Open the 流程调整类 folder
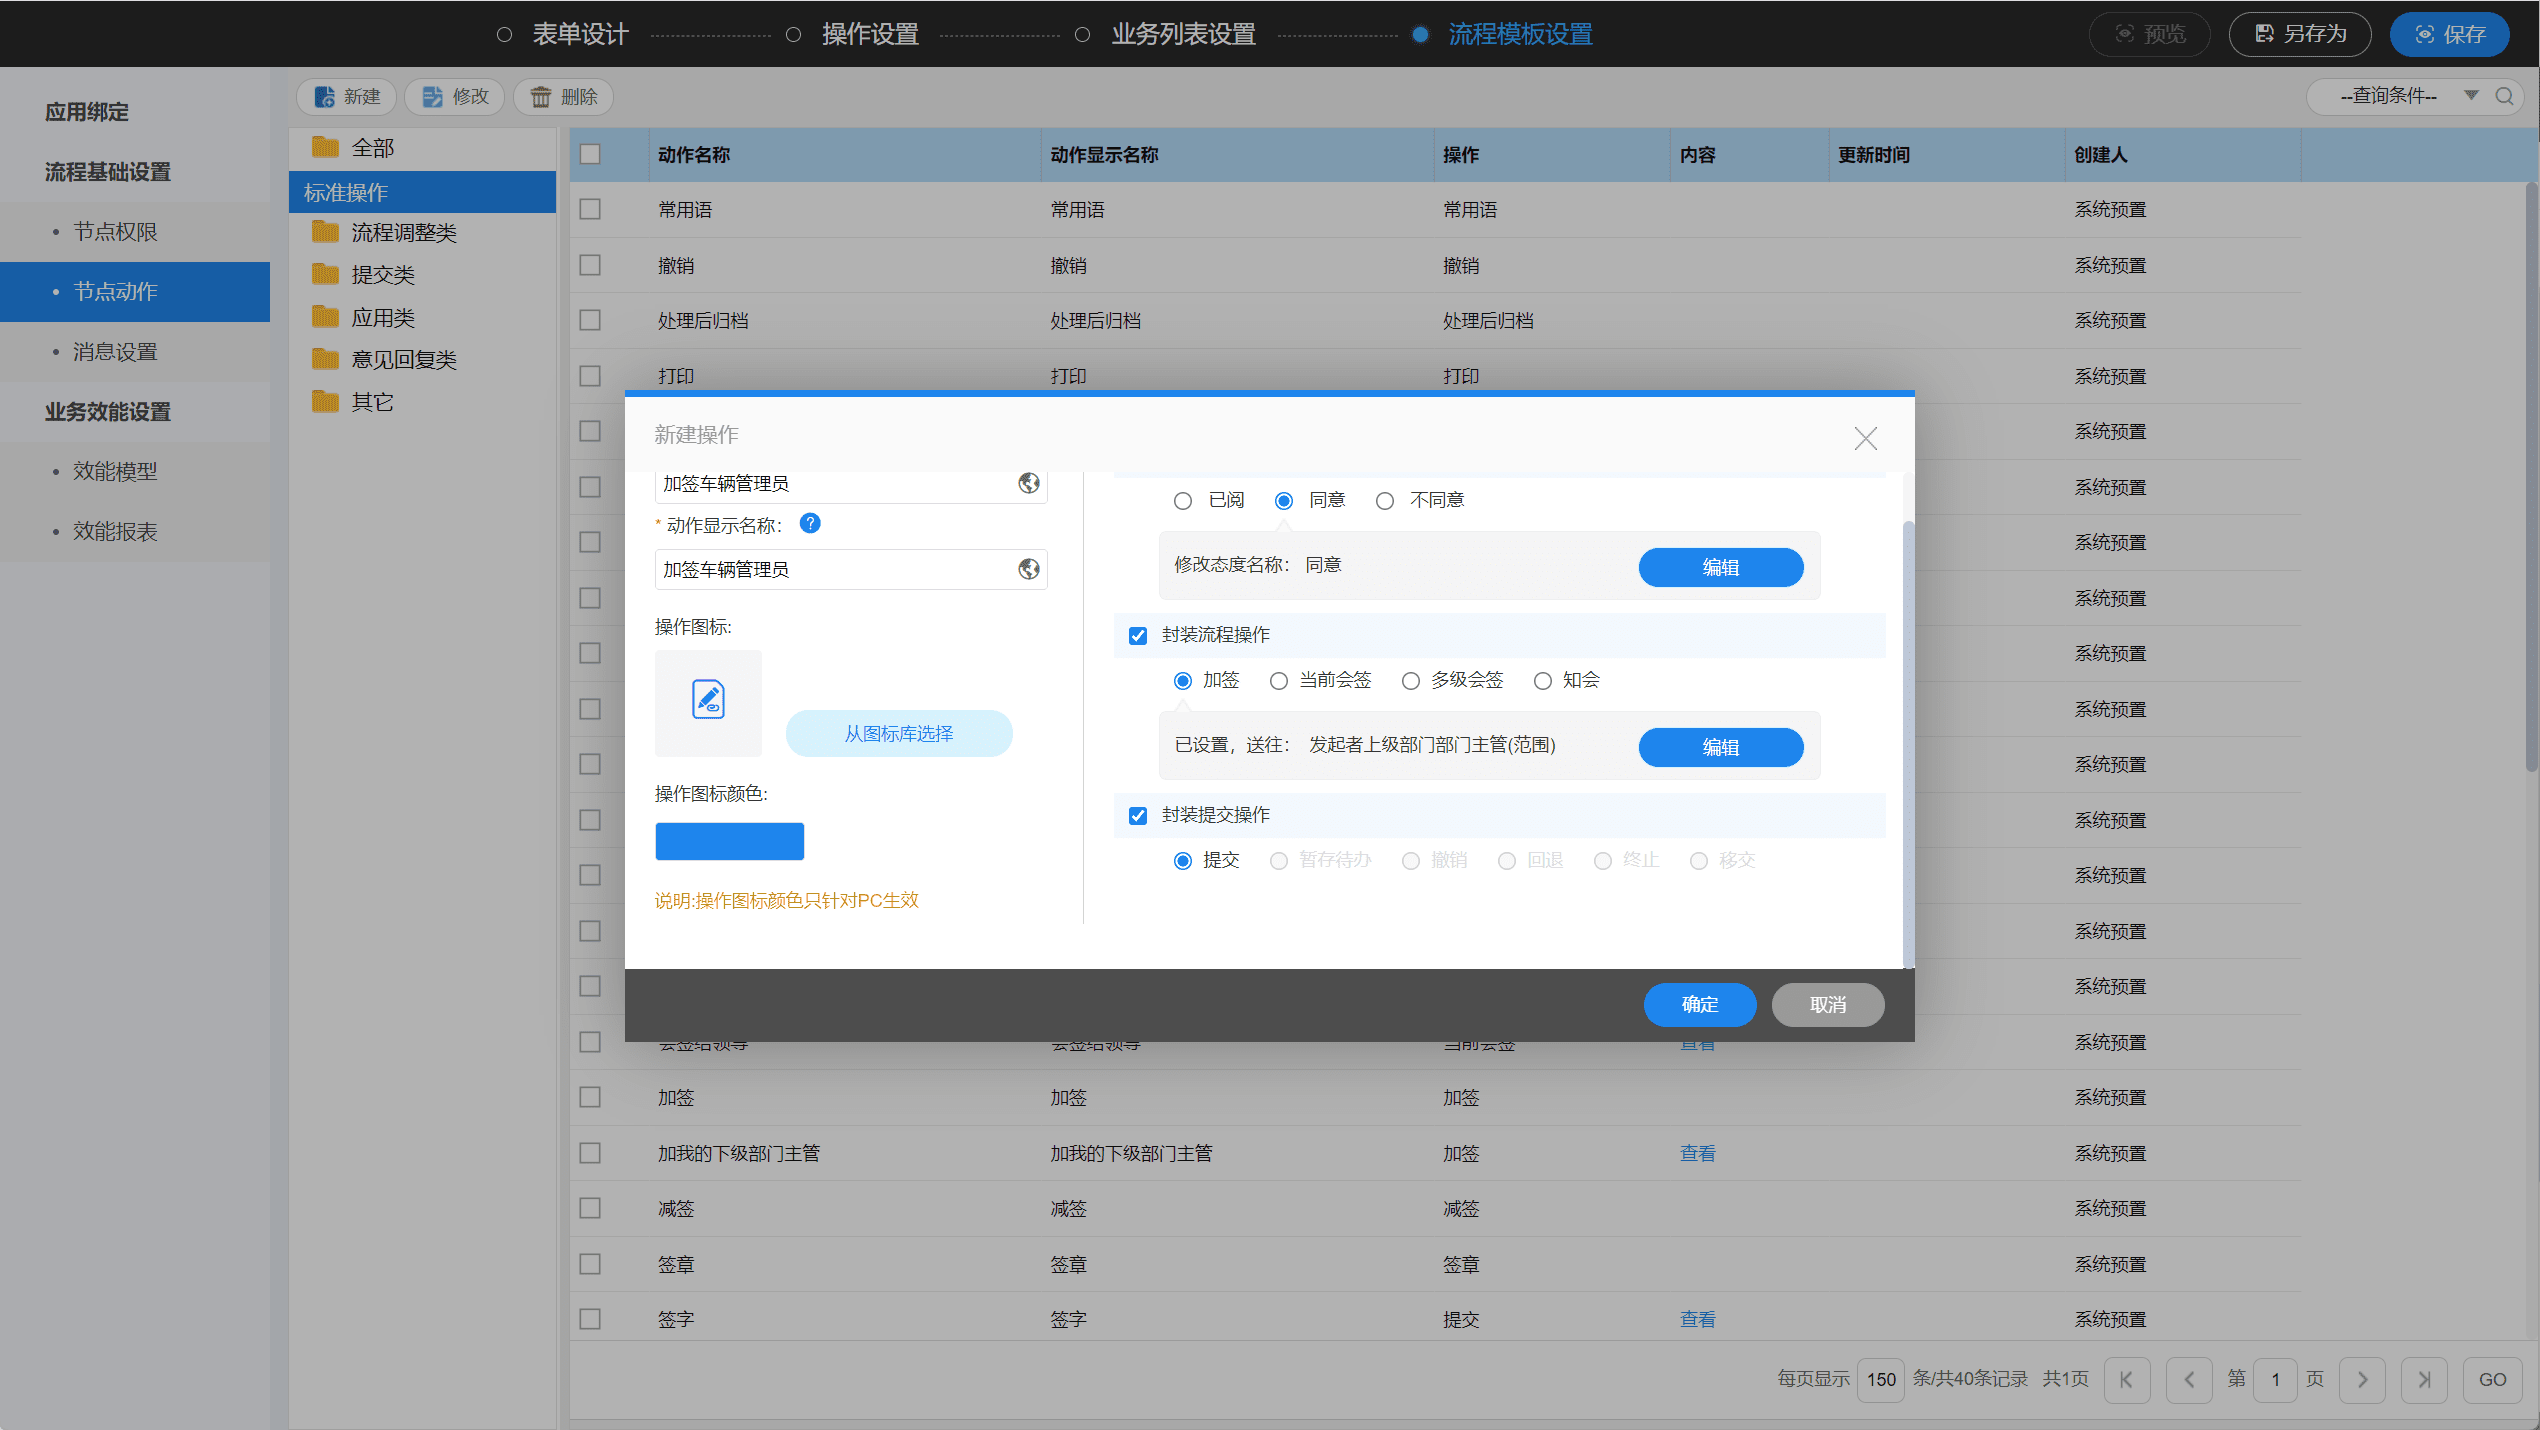This screenshot has height=1430, width=2540. 383,233
